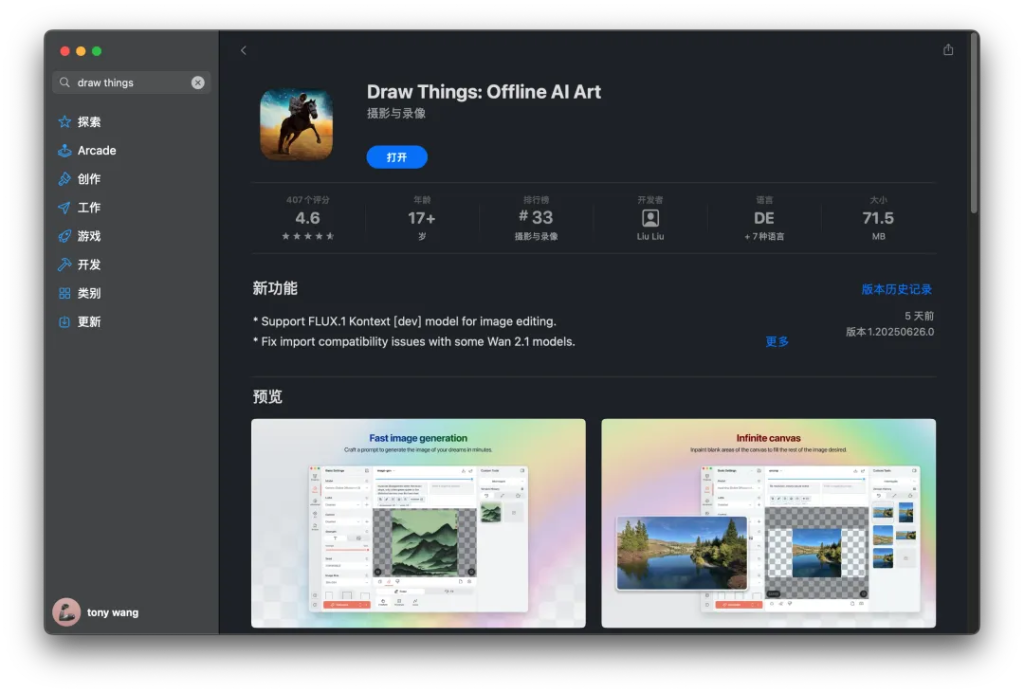Click the 5 天前 release date text
The image size is (1024, 693).
(920, 316)
